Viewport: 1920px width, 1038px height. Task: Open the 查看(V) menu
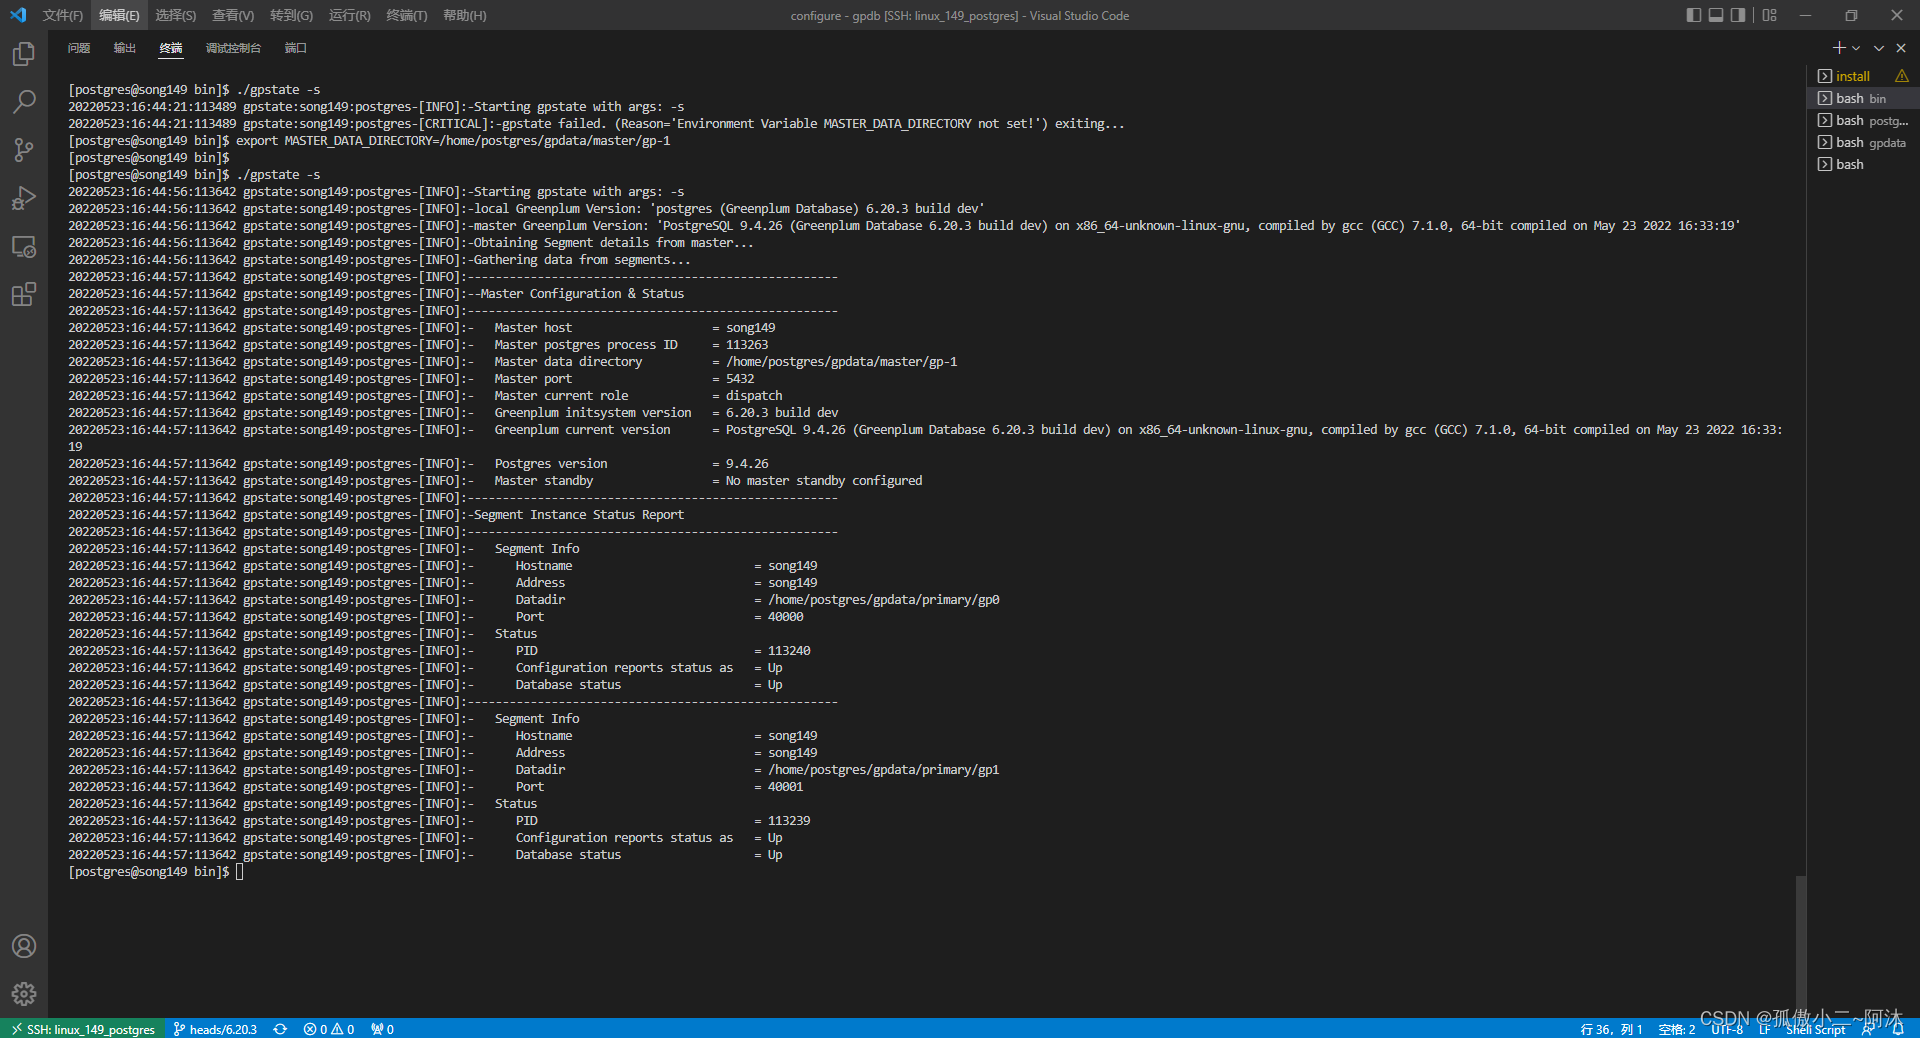click(233, 15)
